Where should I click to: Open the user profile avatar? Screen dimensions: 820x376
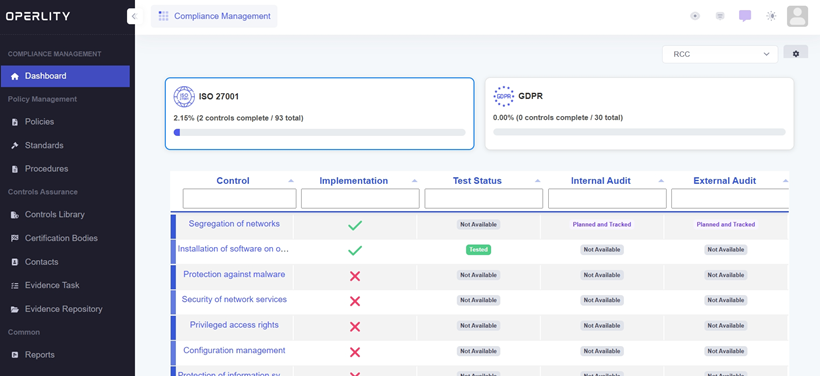(x=798, y=16)
